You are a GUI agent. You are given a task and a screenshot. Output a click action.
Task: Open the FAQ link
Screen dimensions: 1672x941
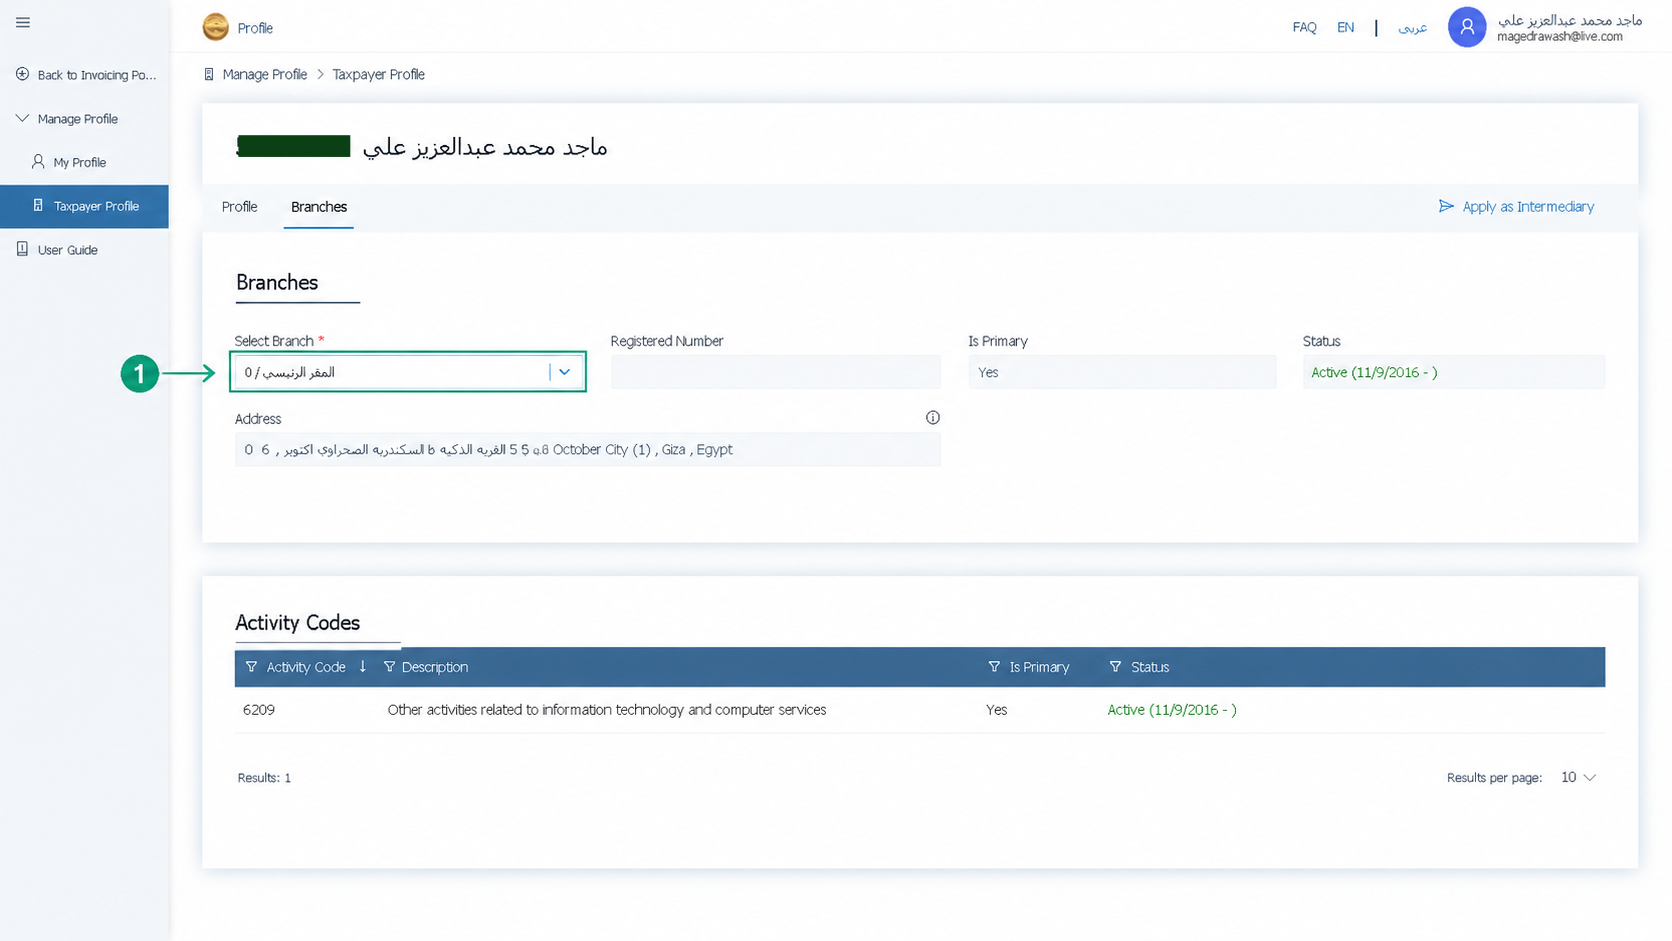pos(1304,27)
